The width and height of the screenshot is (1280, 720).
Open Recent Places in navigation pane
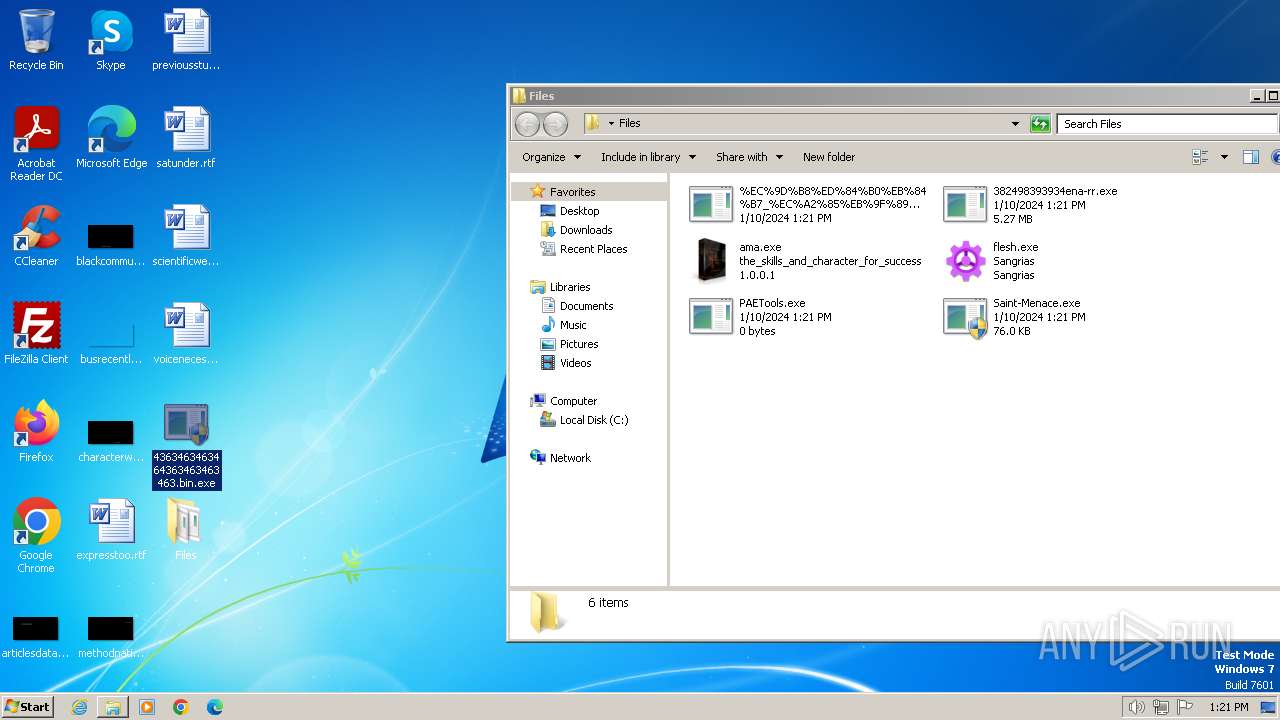[593, 249]
